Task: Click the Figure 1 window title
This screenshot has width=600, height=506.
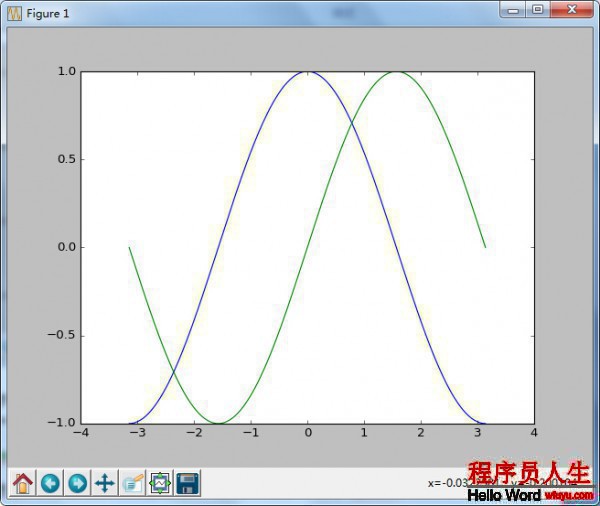Action: point(47,14)
